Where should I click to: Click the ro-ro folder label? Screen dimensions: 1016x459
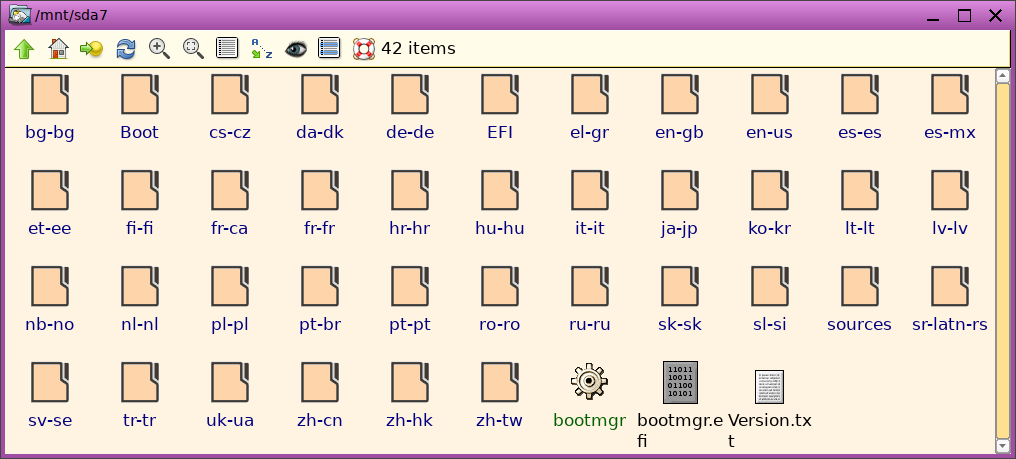pyautogui.click(x=500, y=325)
